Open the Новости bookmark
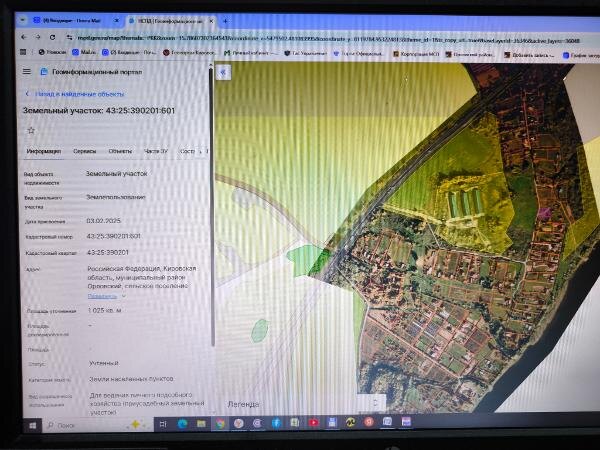Screen dimensions: 600x450 (x=52, y=52)
